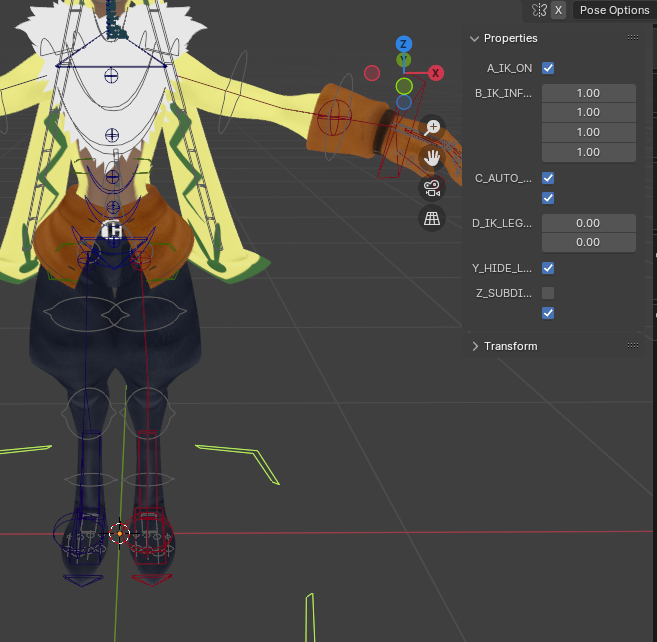
Task: Toggle the camera view icon
Action: point(432,188)
